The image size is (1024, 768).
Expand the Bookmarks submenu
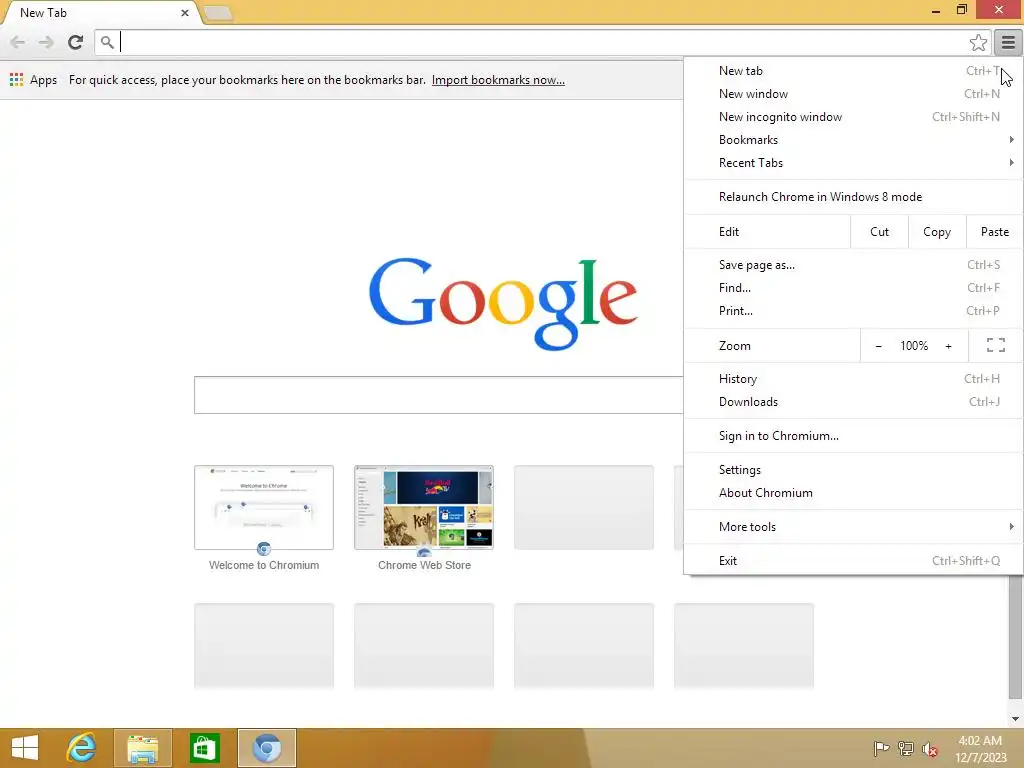click(x=853, y=140)
